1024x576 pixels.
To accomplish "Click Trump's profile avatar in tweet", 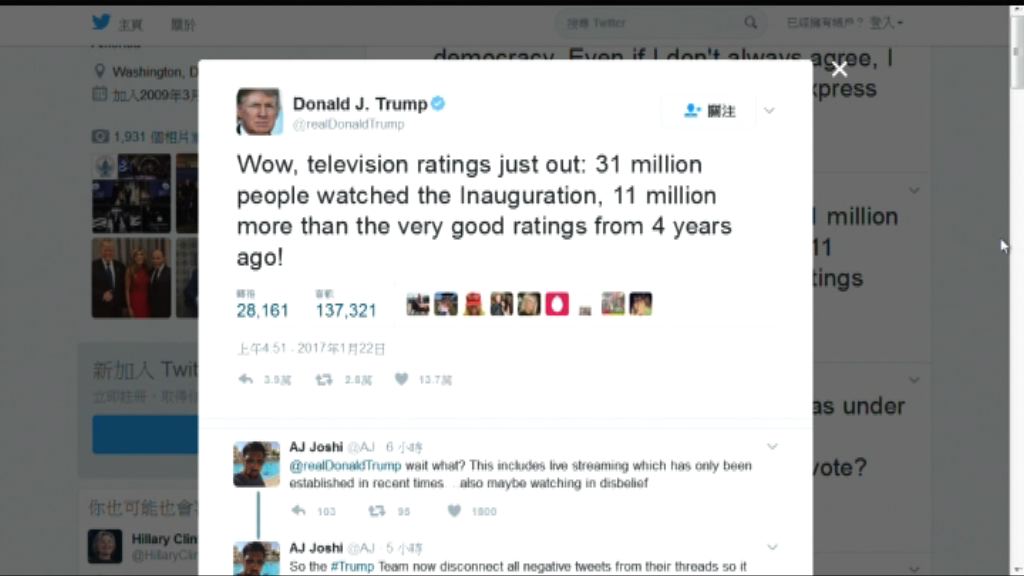I will point(259,112).
